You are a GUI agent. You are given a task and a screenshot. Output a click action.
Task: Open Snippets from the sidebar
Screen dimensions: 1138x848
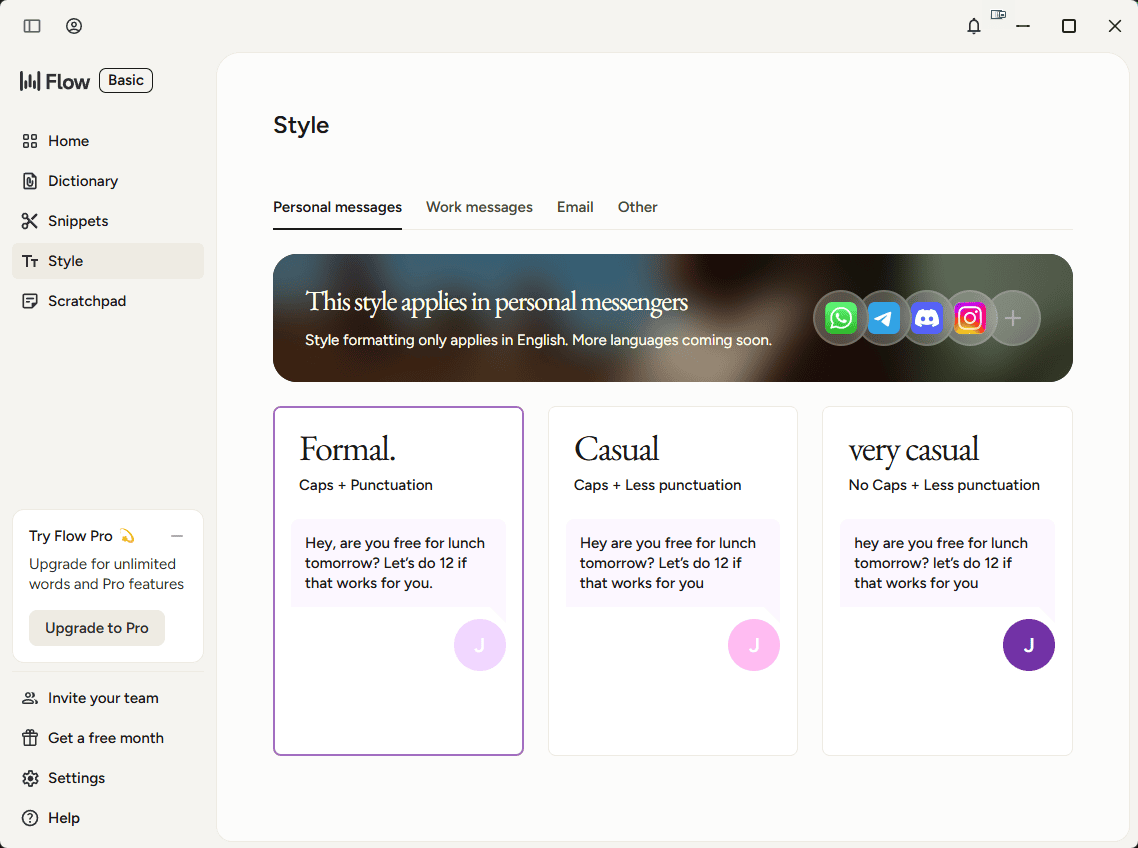pyautogui.click(x=78, y=221)
